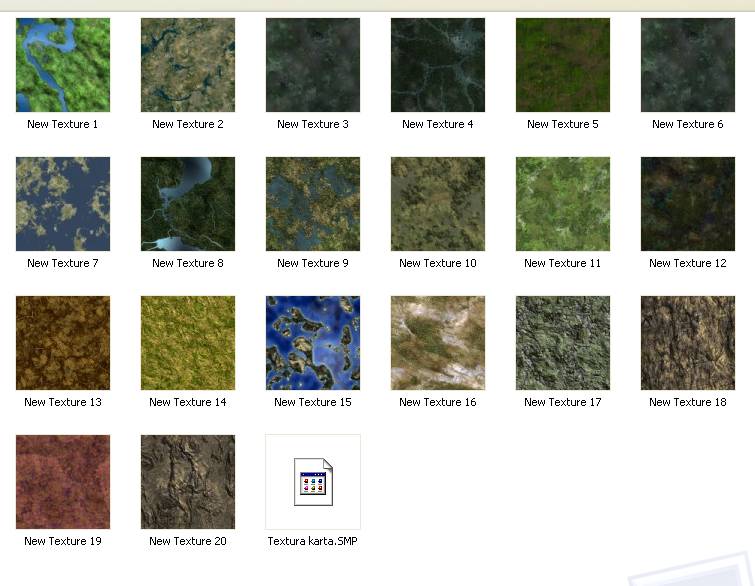Click the 'New Texture 11' file name
This screenshot has width=755, height=586.
[563, 263]
